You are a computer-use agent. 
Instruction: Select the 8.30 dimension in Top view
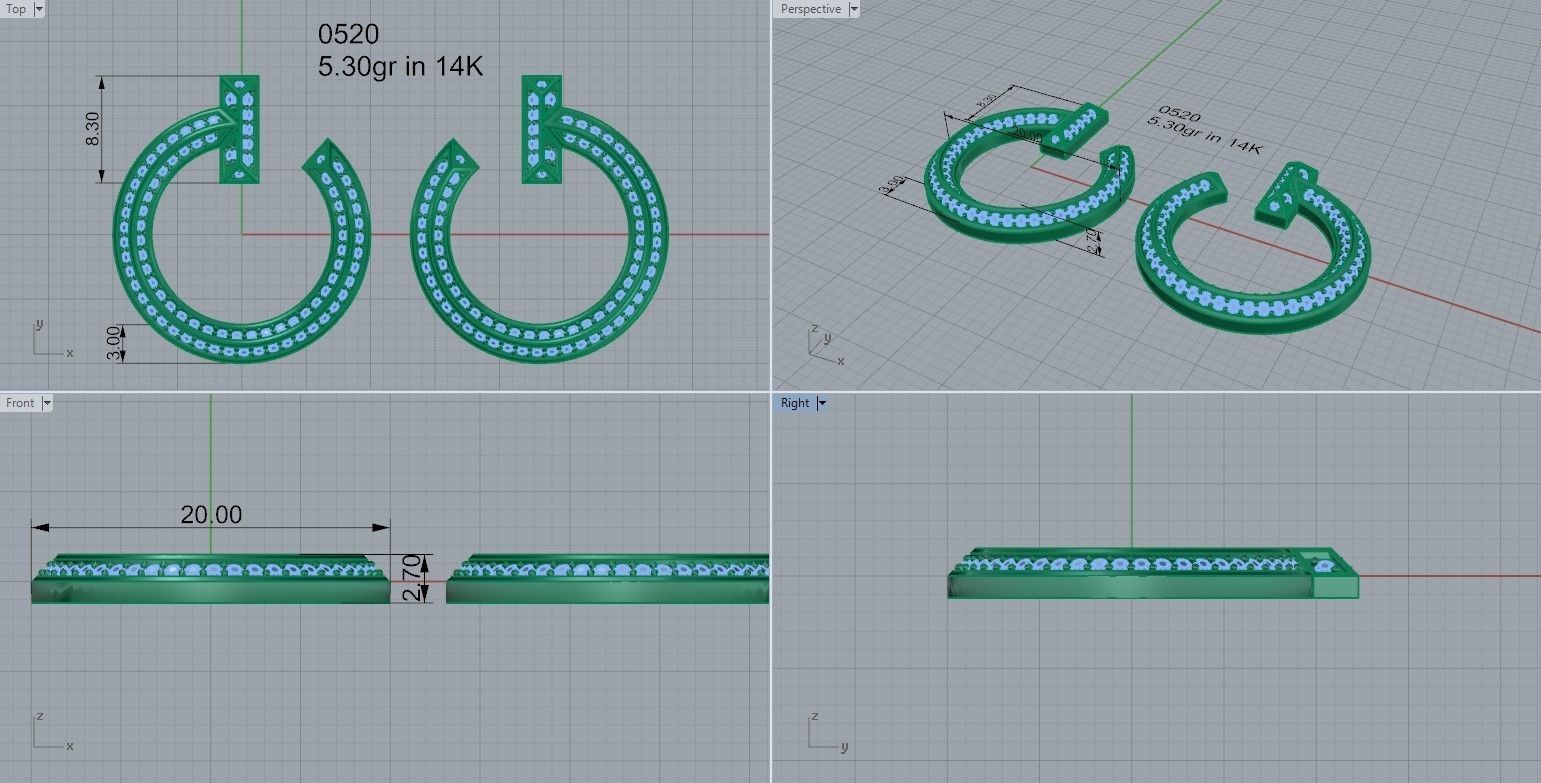click(91, 129)
